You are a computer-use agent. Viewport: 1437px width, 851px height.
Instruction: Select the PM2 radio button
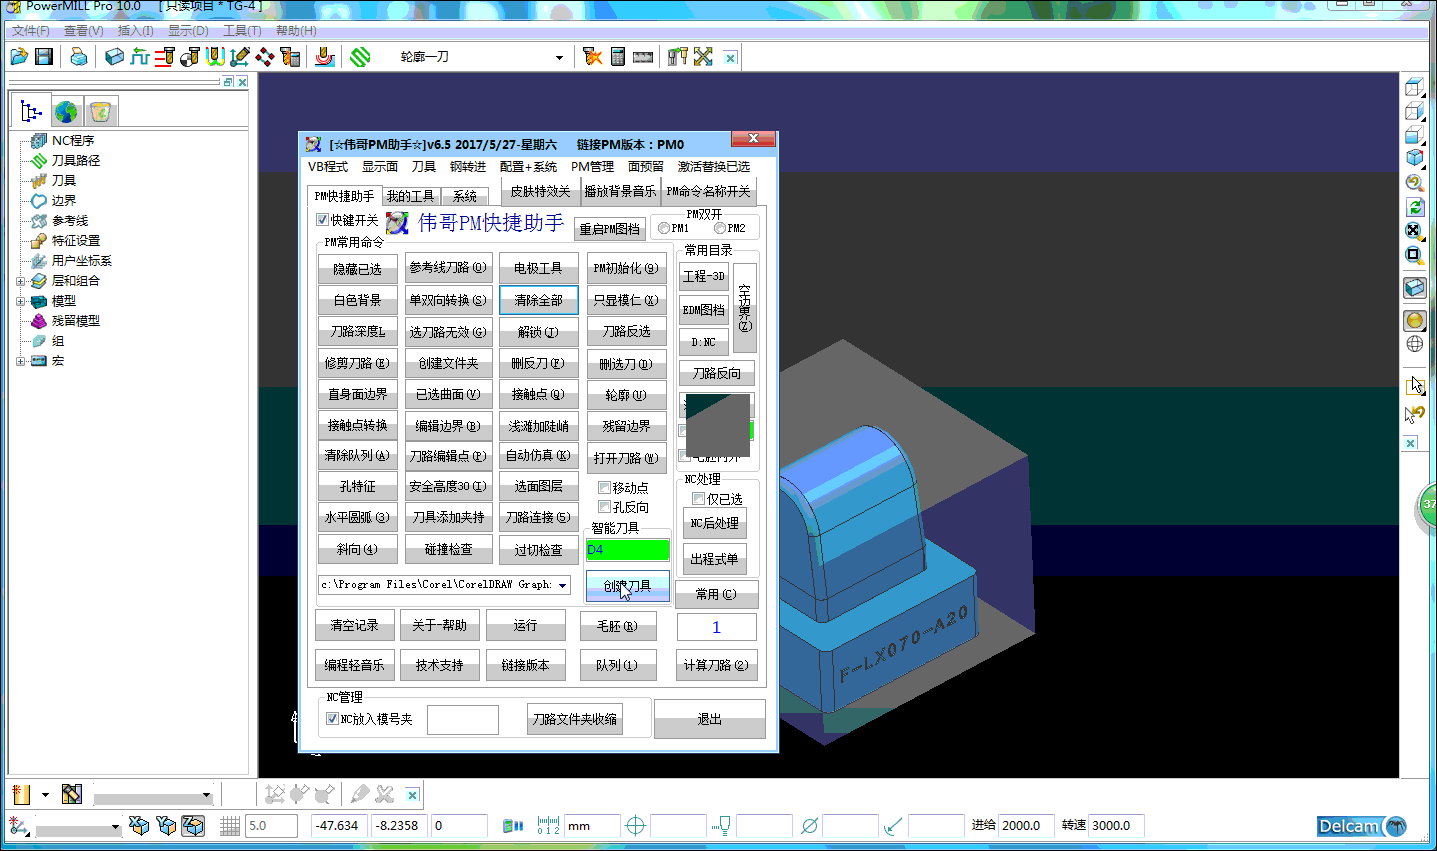pyautogui.click(x=719, y=228)
